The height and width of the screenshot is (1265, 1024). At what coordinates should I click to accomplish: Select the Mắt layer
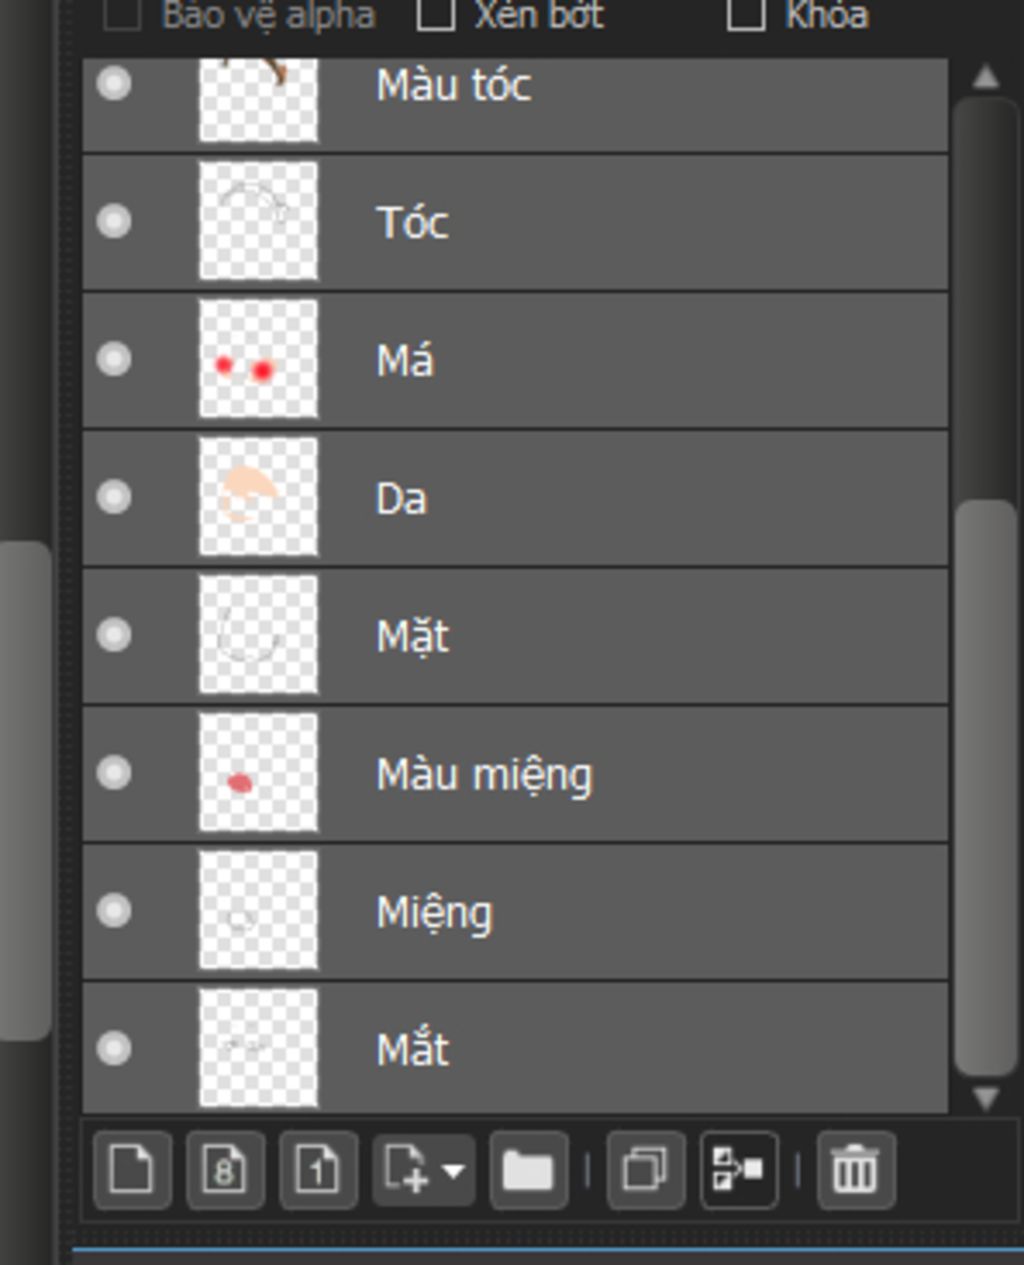click(x=600, y=1049)
